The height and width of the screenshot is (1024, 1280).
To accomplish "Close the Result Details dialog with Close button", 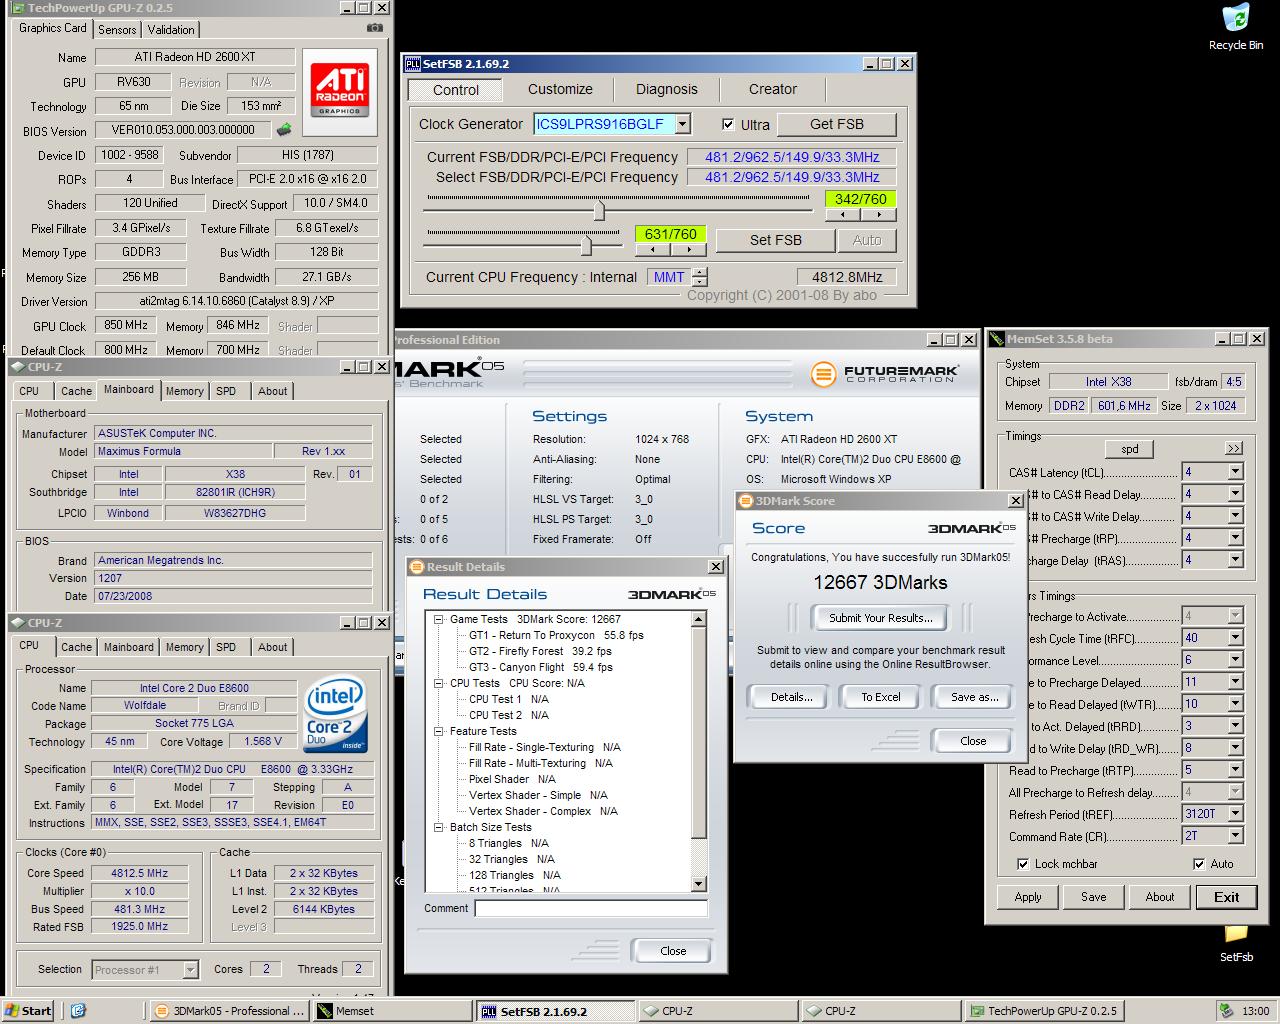I will [x=673, y=951].
